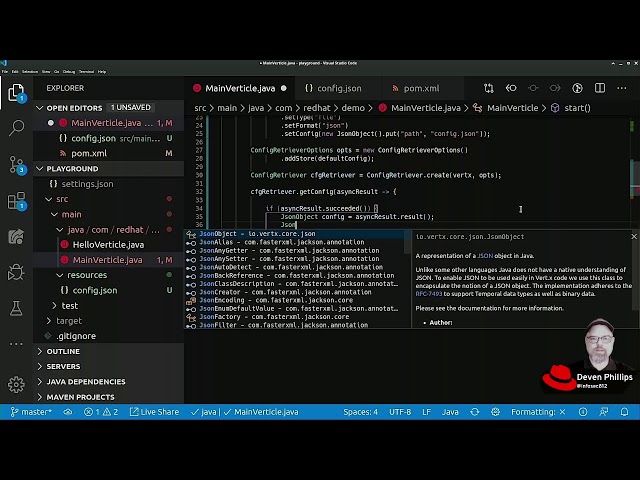Collapse the Open Editors section

pyautogui.click(x=40, y=108)
